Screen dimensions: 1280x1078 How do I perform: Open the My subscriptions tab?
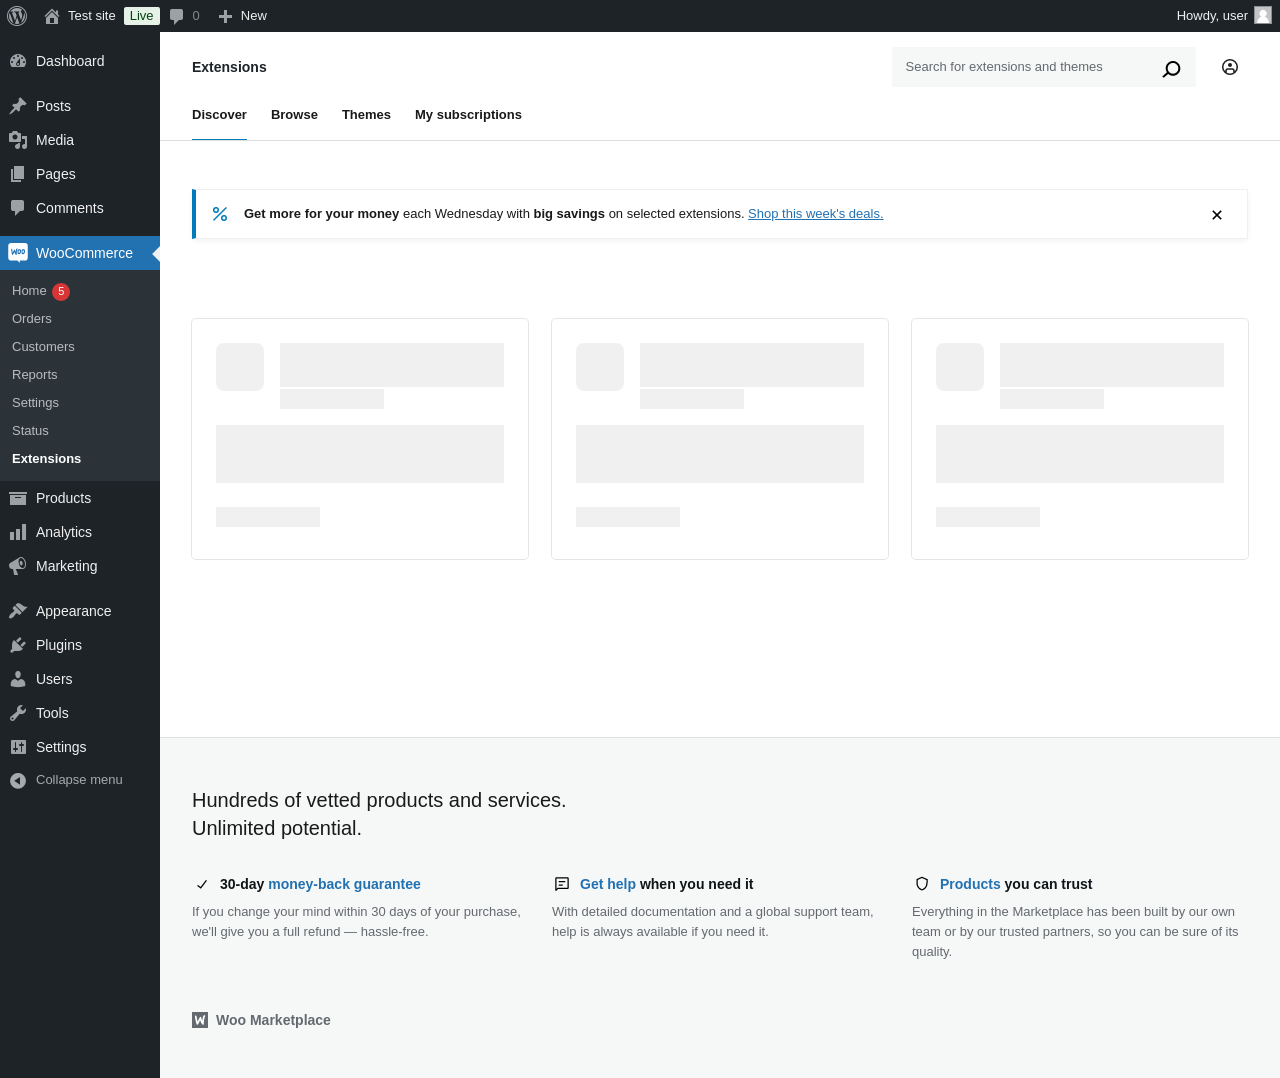468,115
